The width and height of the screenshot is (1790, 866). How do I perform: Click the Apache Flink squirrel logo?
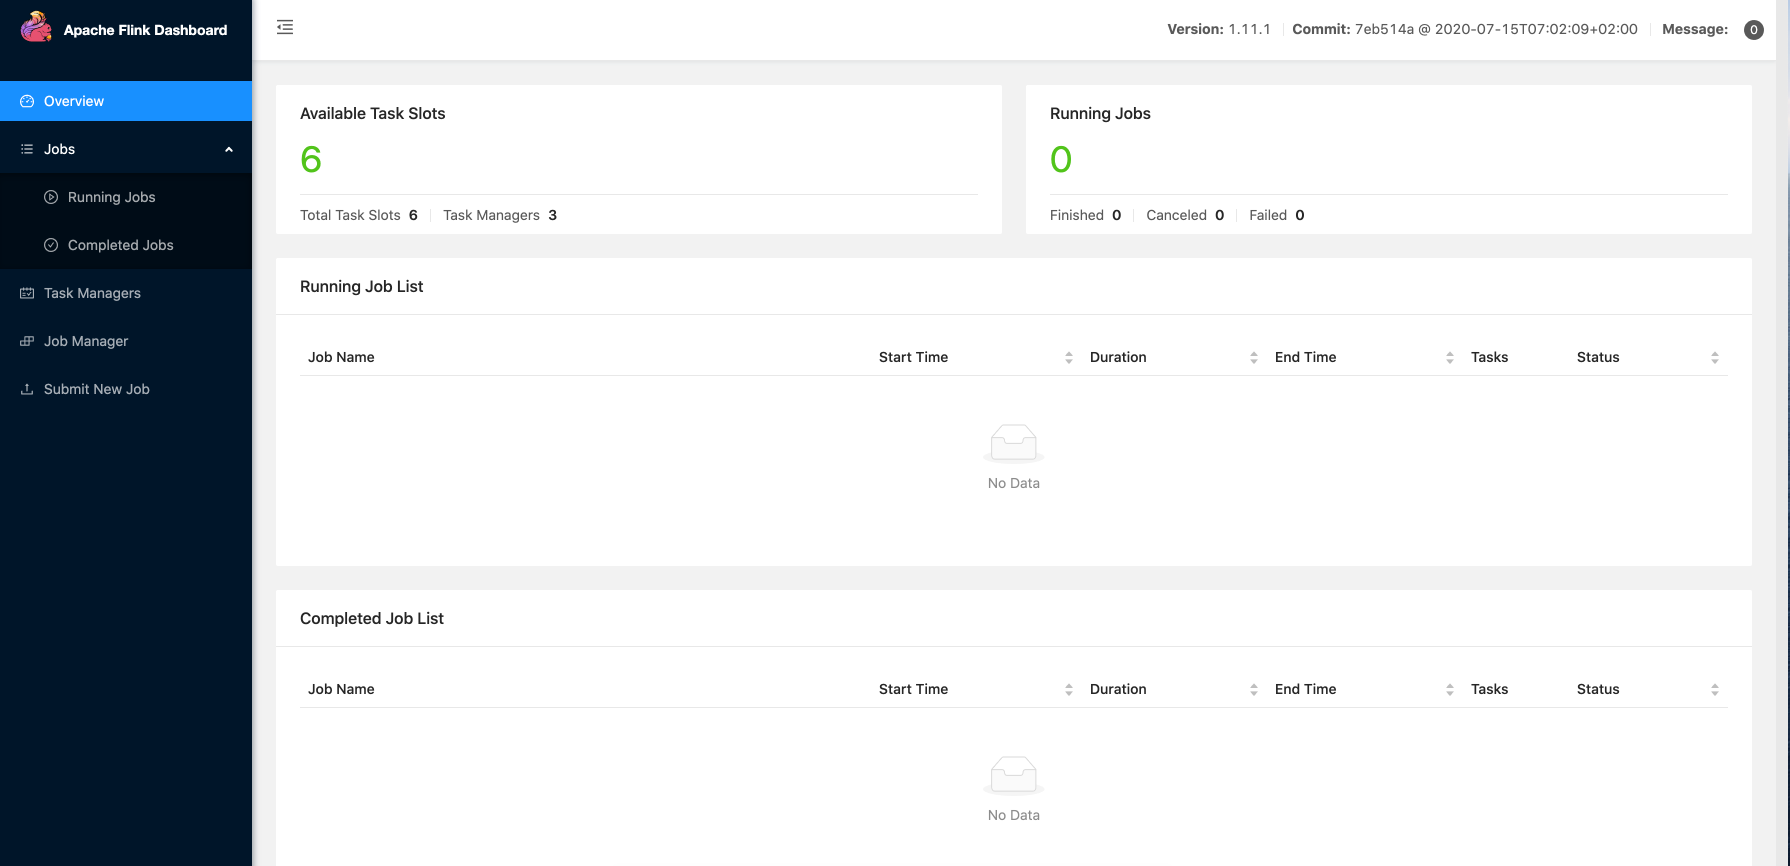36,28
